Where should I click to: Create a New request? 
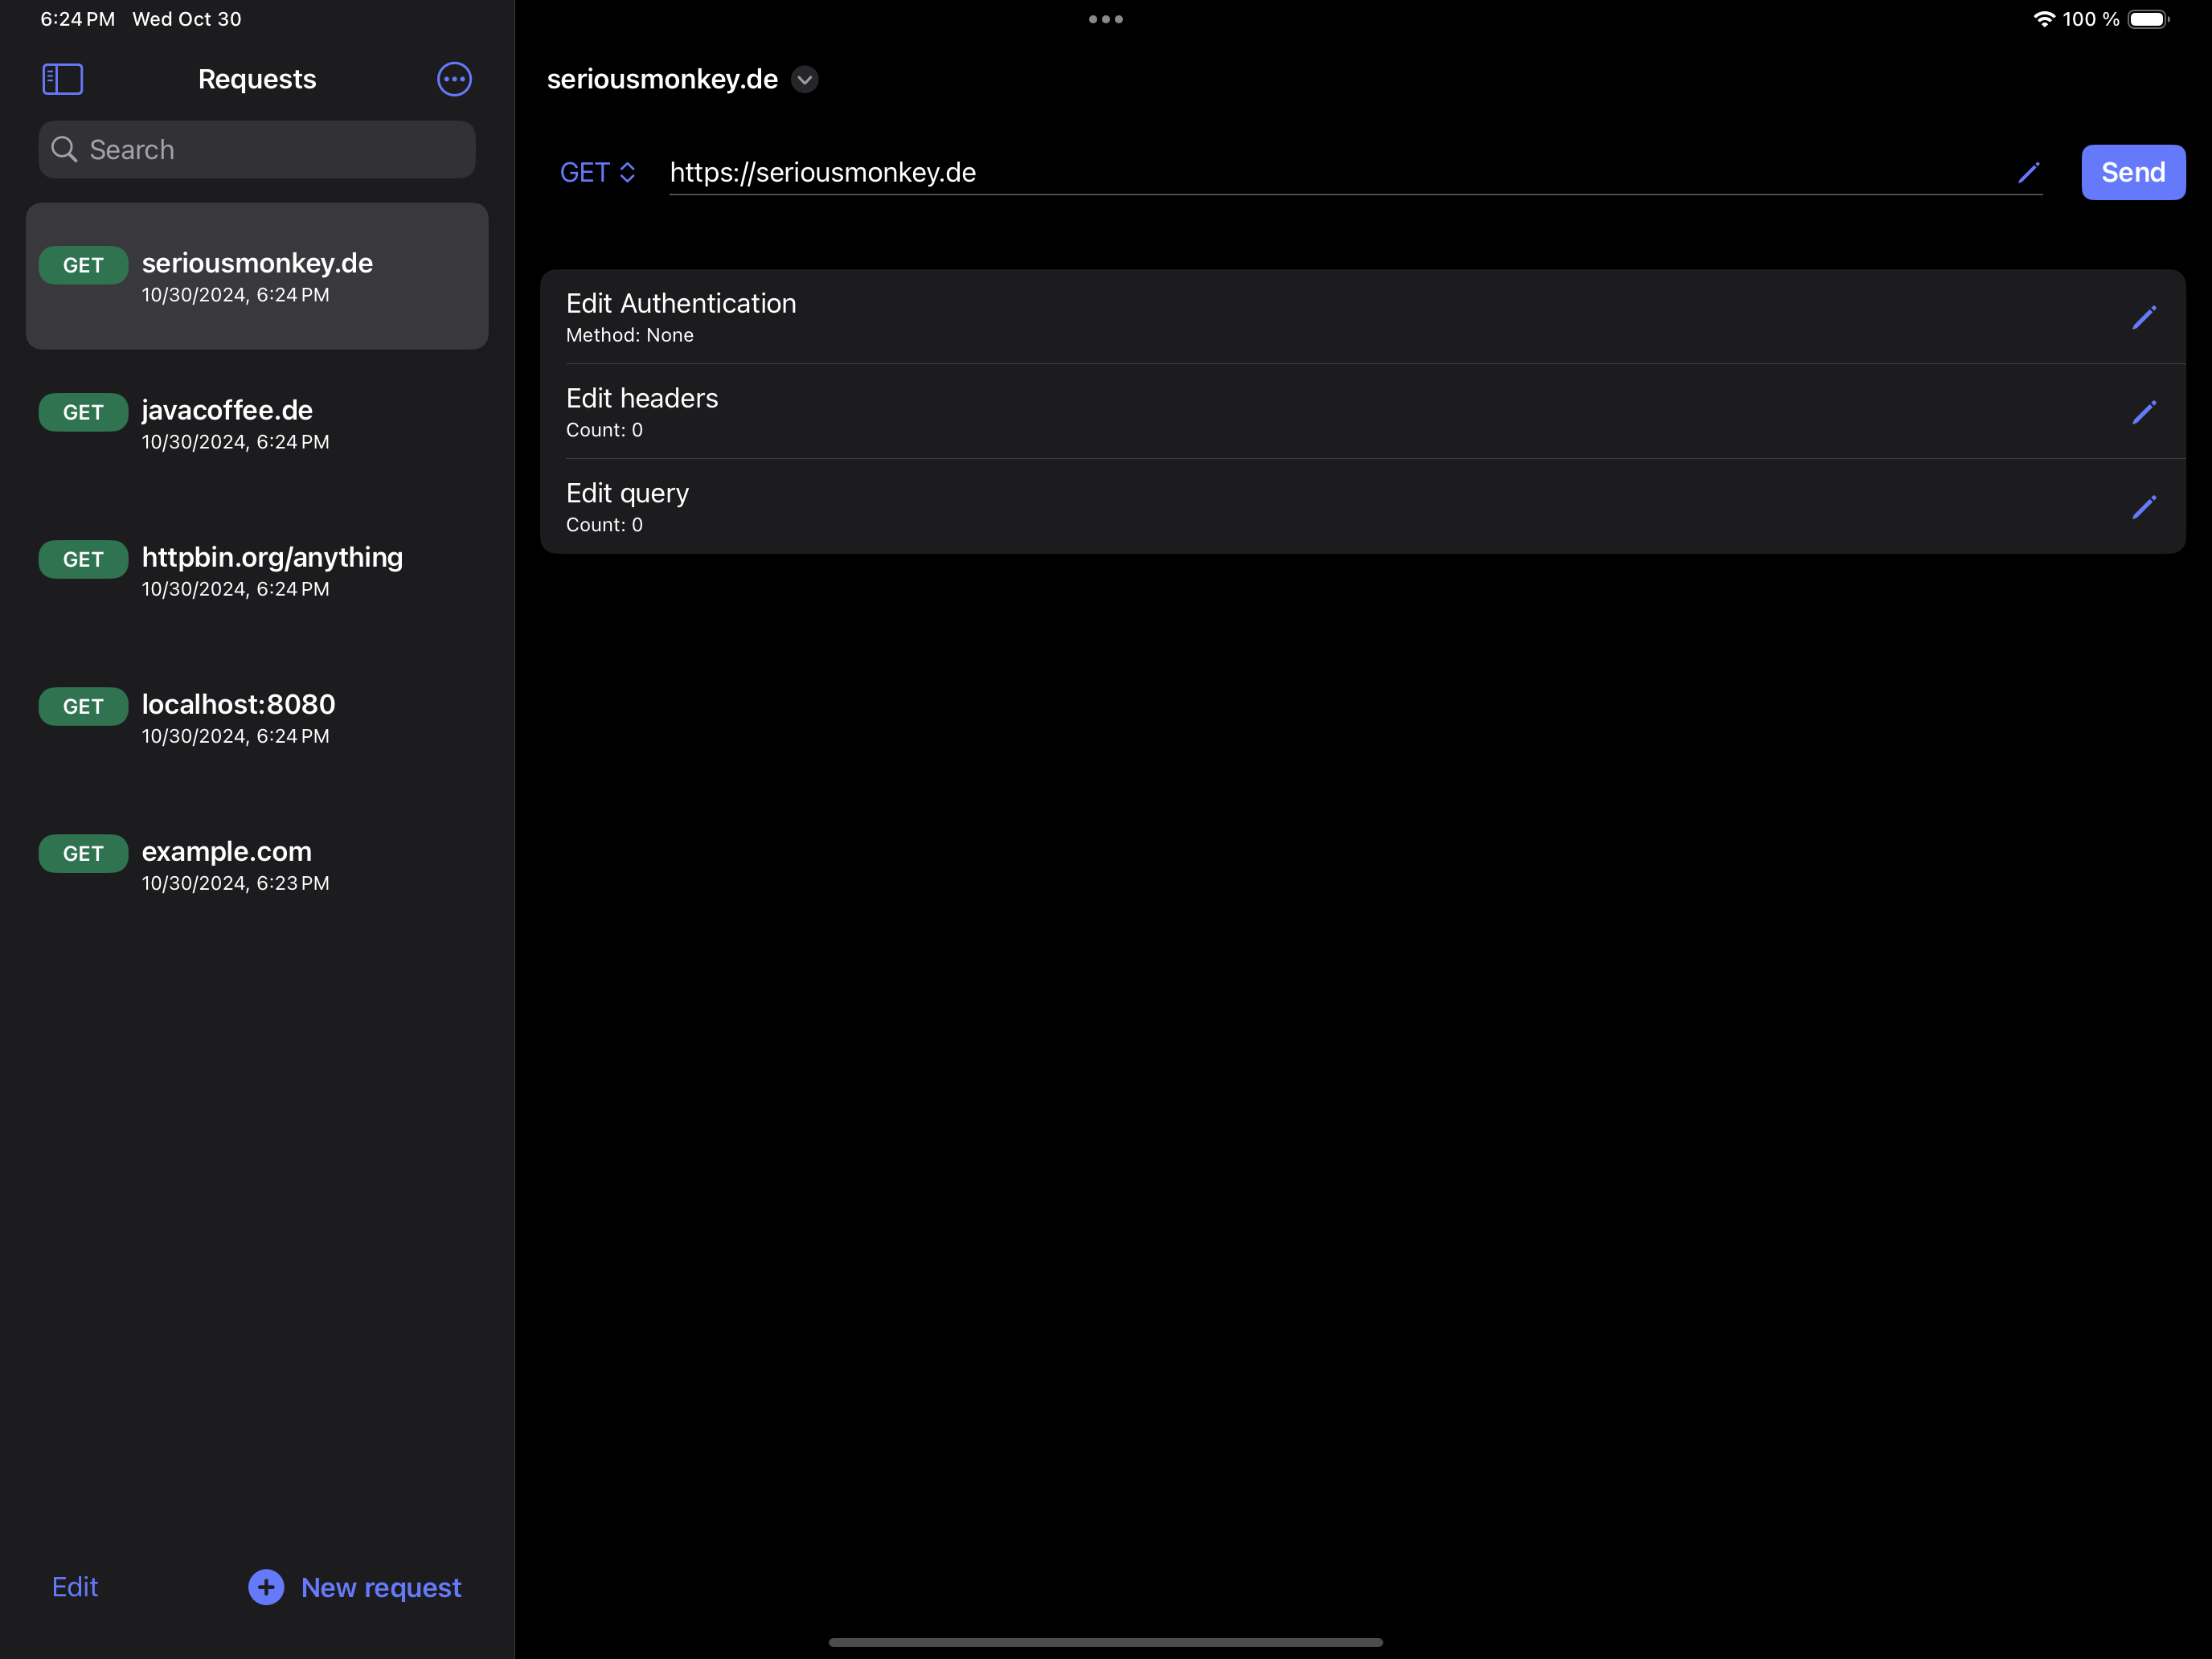[x=355, y=1587]
